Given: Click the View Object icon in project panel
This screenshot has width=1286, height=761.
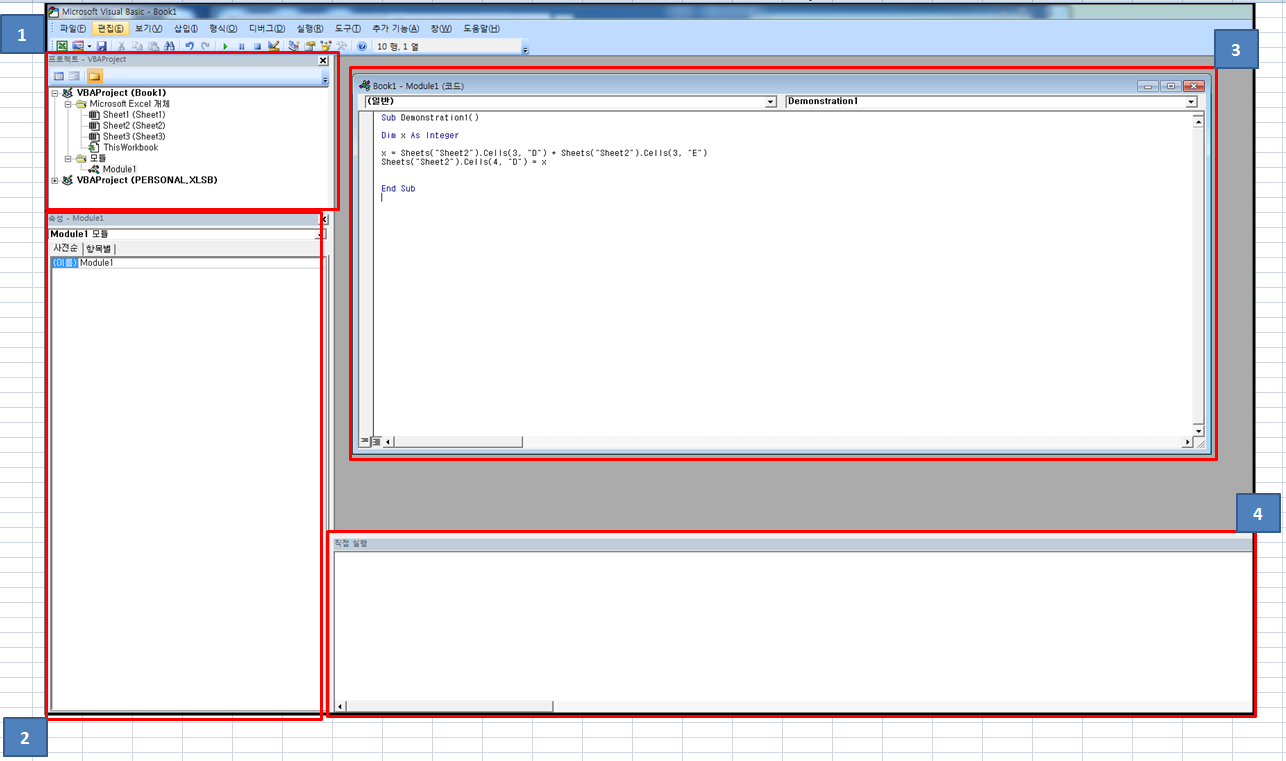Looking at the screenshot, I should [74, 75].
